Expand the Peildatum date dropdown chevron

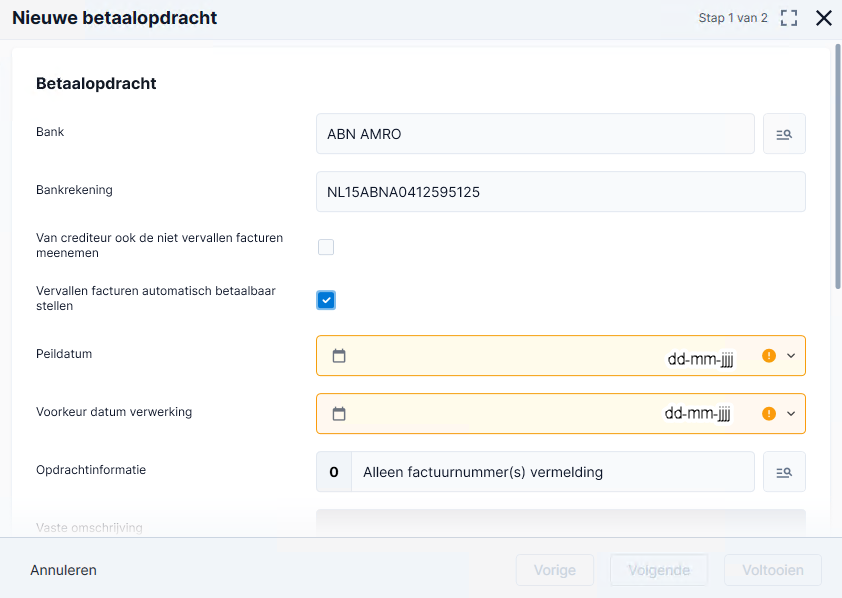click(x=791, y=355)
